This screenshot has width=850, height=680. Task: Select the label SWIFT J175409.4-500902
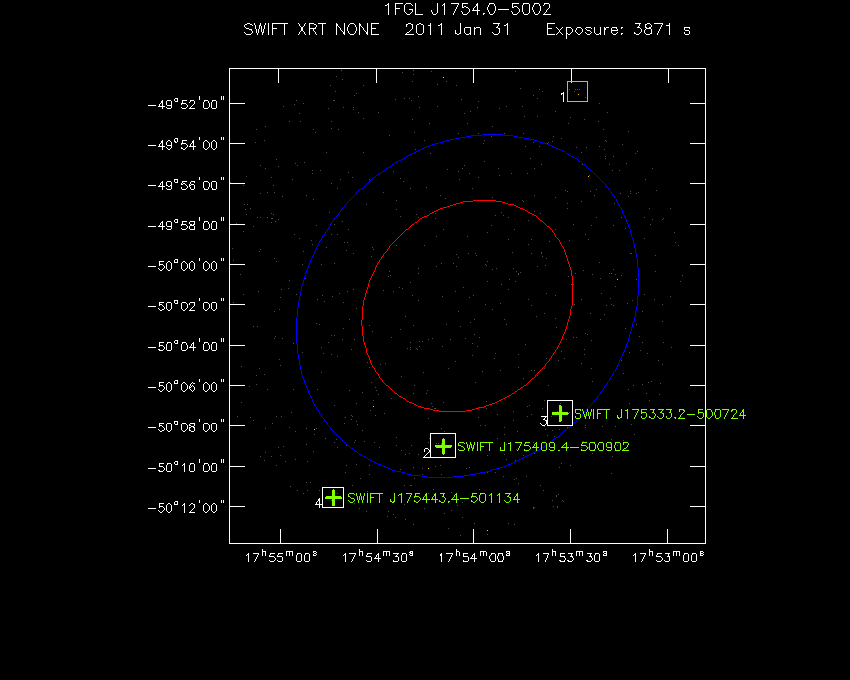tap(543, 447)
